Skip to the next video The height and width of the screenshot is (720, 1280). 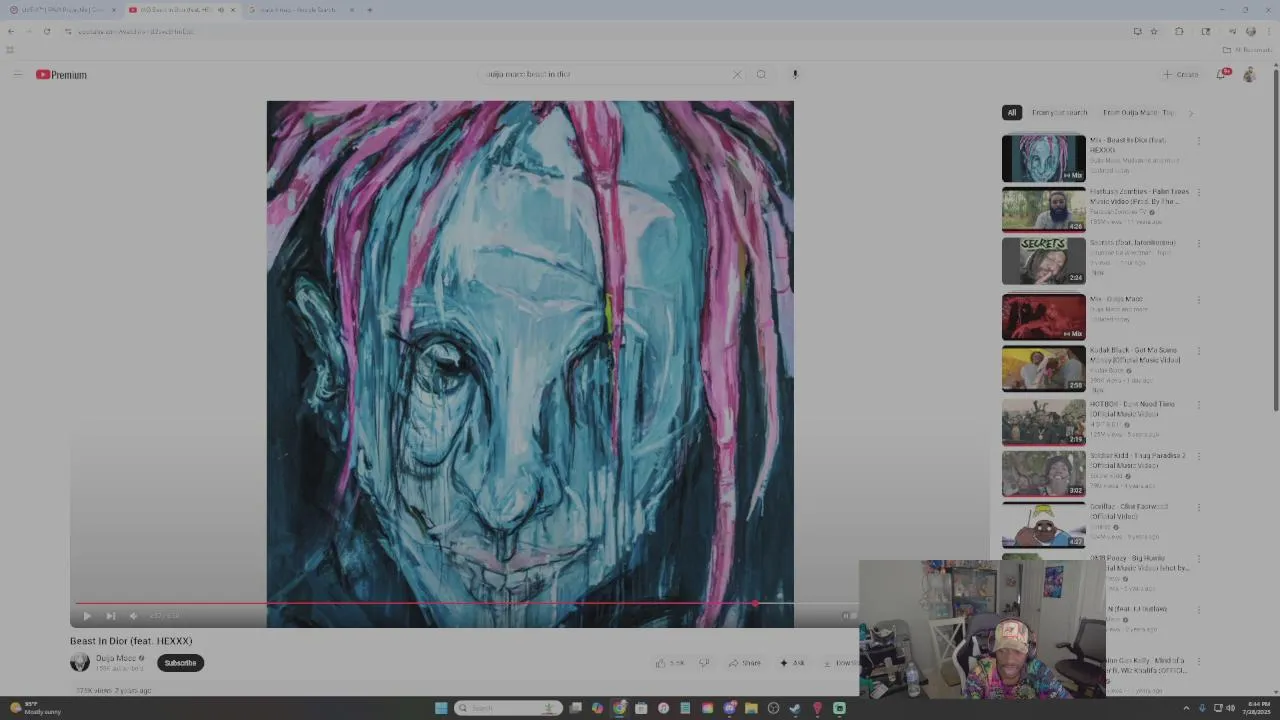110,616
